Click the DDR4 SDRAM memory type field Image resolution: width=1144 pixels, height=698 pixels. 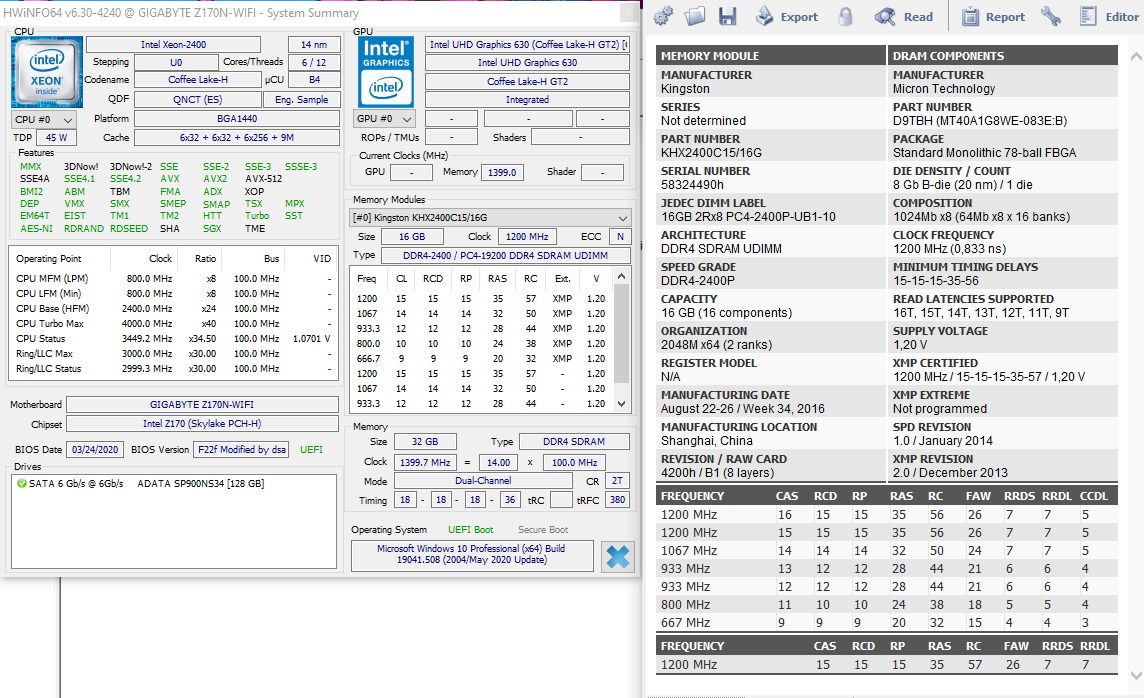573,441
